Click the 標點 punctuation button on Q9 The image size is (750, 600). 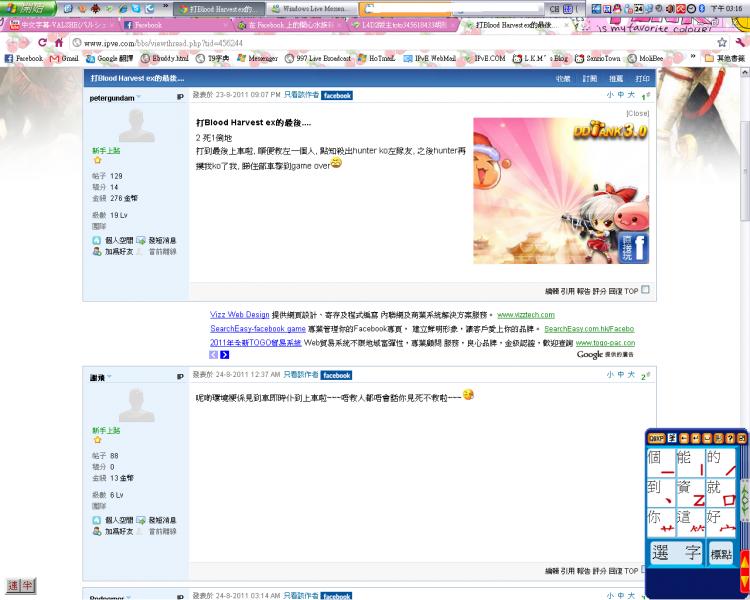(720, 554)
